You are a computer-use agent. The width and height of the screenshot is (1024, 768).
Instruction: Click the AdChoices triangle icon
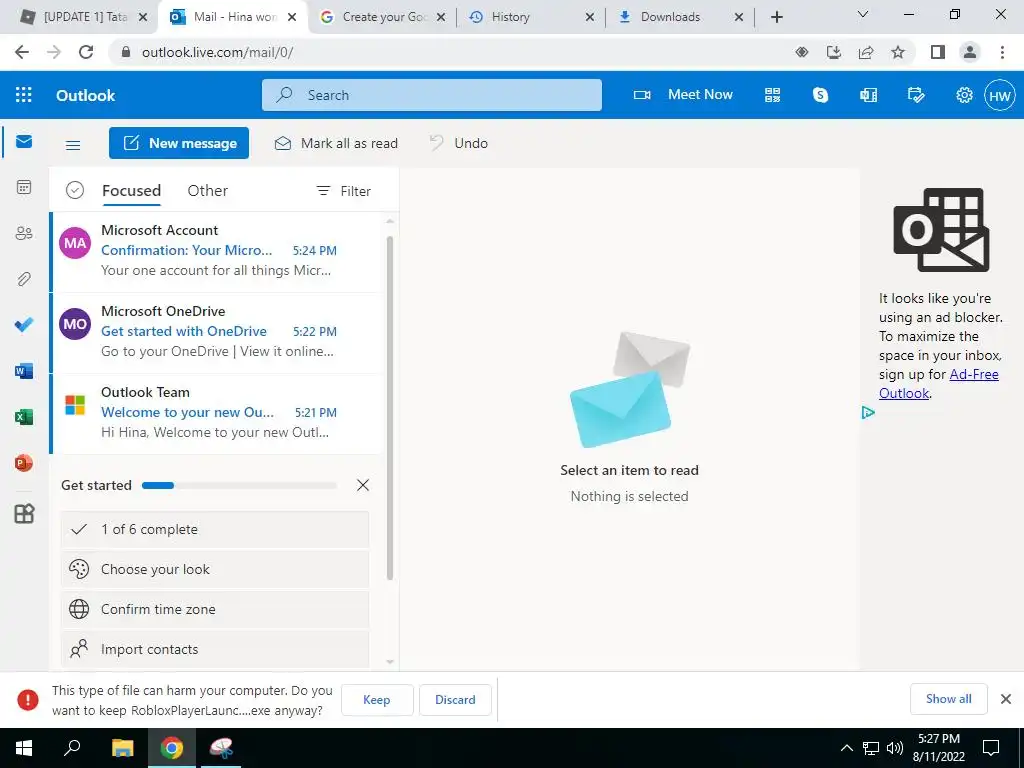point(868,412)
